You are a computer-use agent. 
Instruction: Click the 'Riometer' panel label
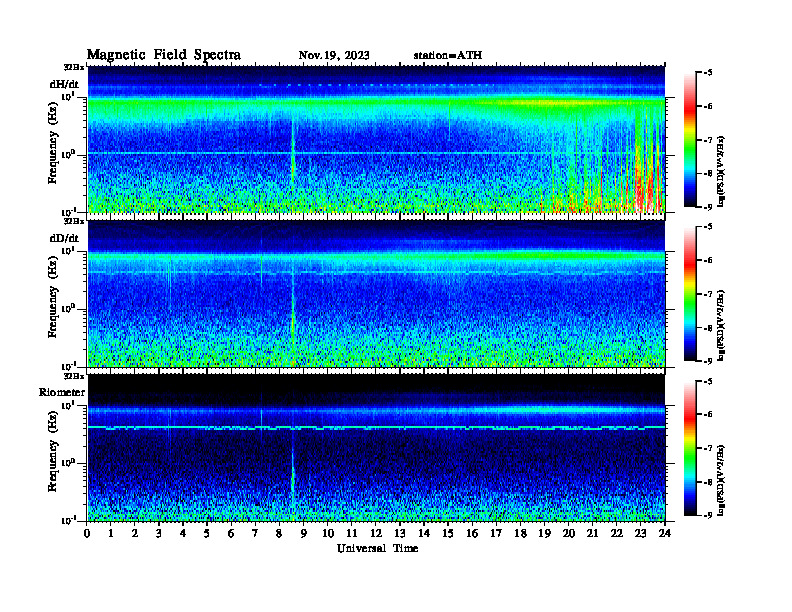[62, 392]
